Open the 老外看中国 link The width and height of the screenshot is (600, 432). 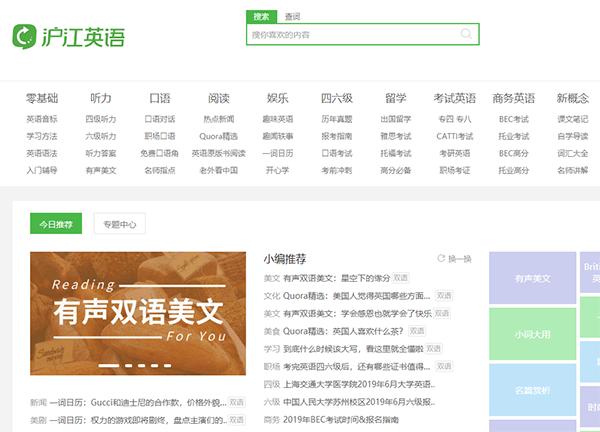218,170
